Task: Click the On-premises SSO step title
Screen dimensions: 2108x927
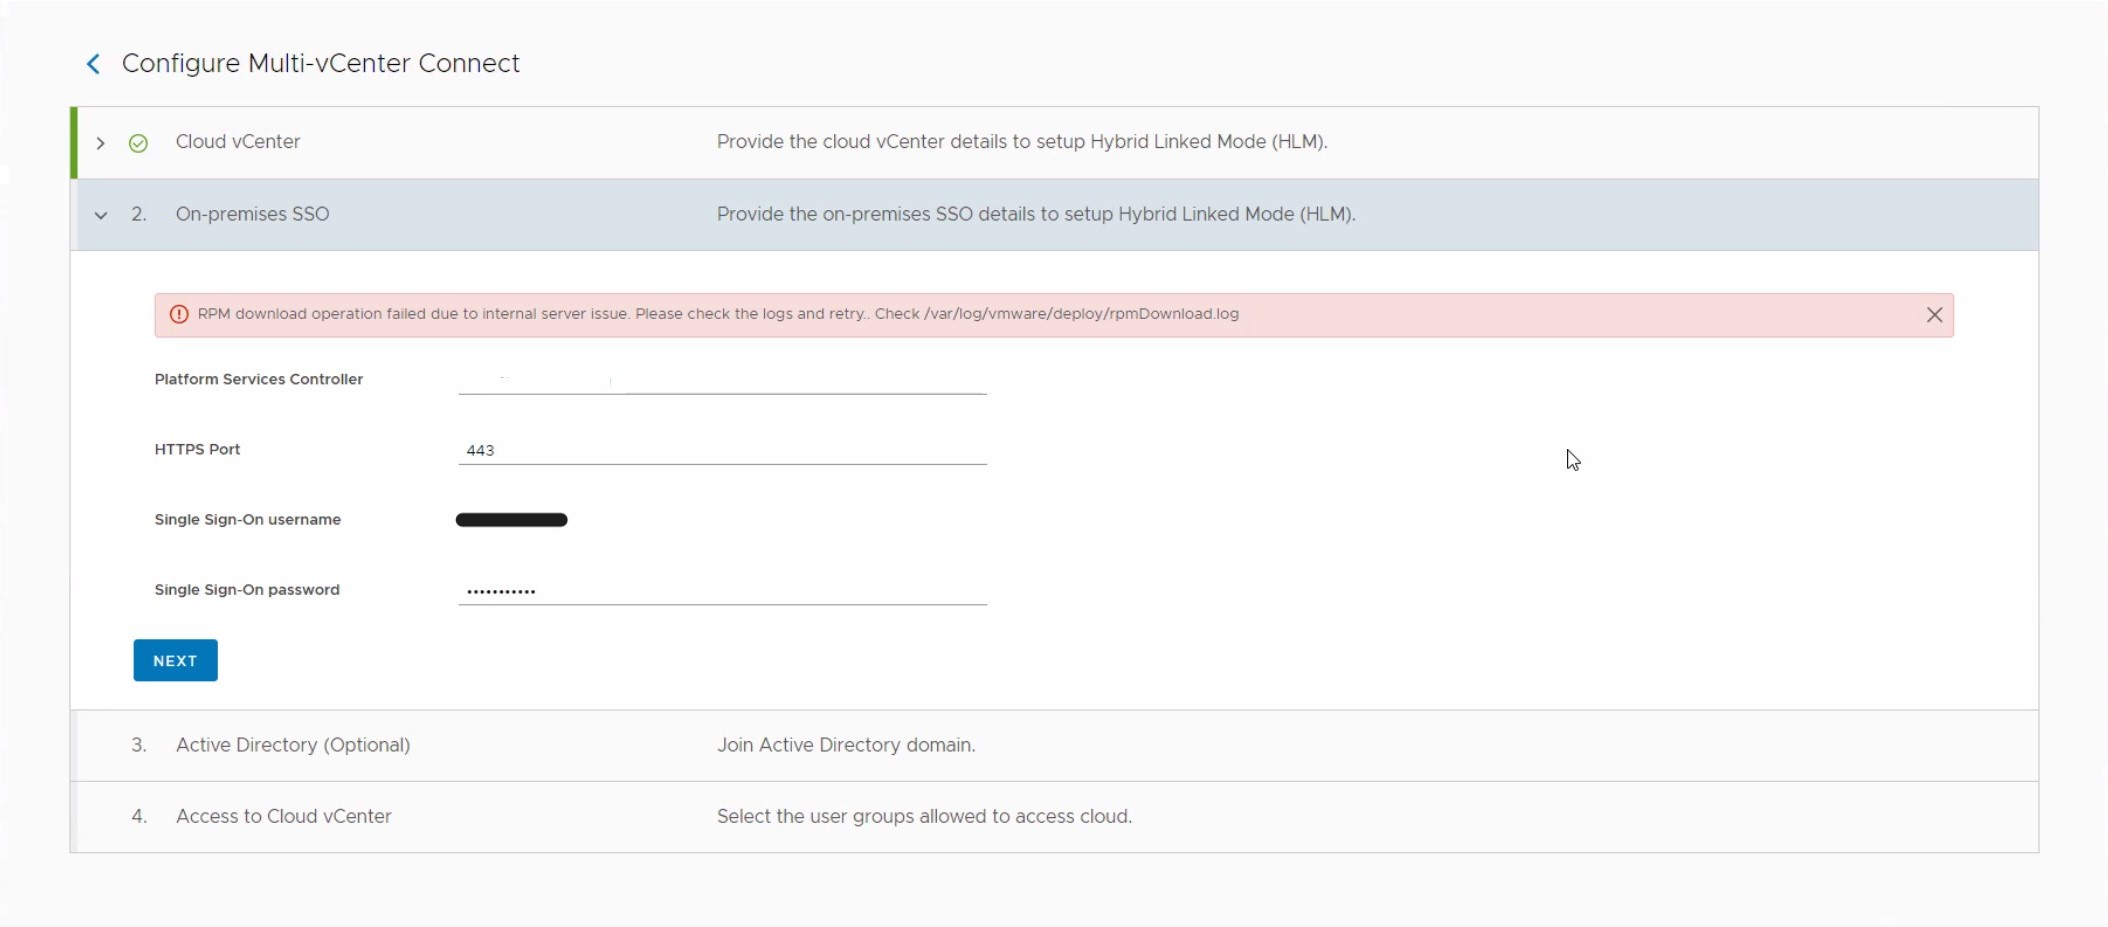Action: tap(252, 214)
